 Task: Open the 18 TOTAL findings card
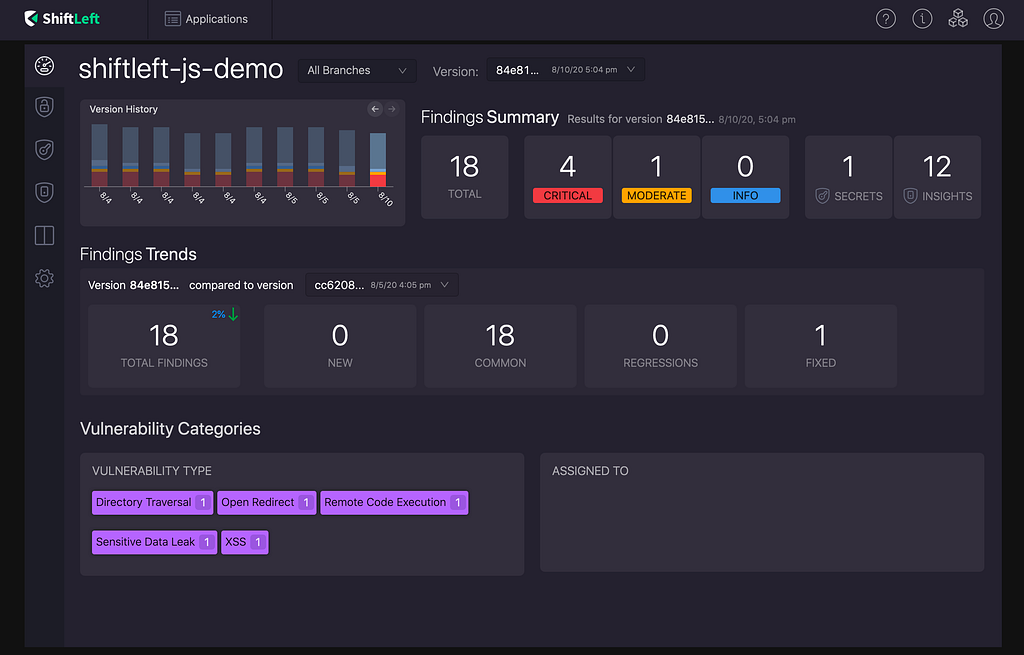[464, 177]
